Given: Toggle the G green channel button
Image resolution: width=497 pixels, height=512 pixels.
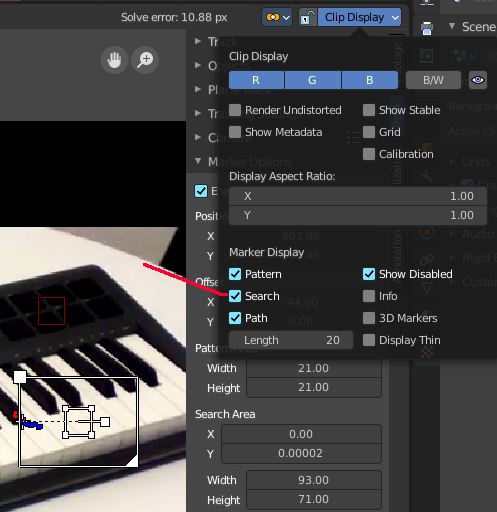Looking at the screenshot, I should point(313,80).
